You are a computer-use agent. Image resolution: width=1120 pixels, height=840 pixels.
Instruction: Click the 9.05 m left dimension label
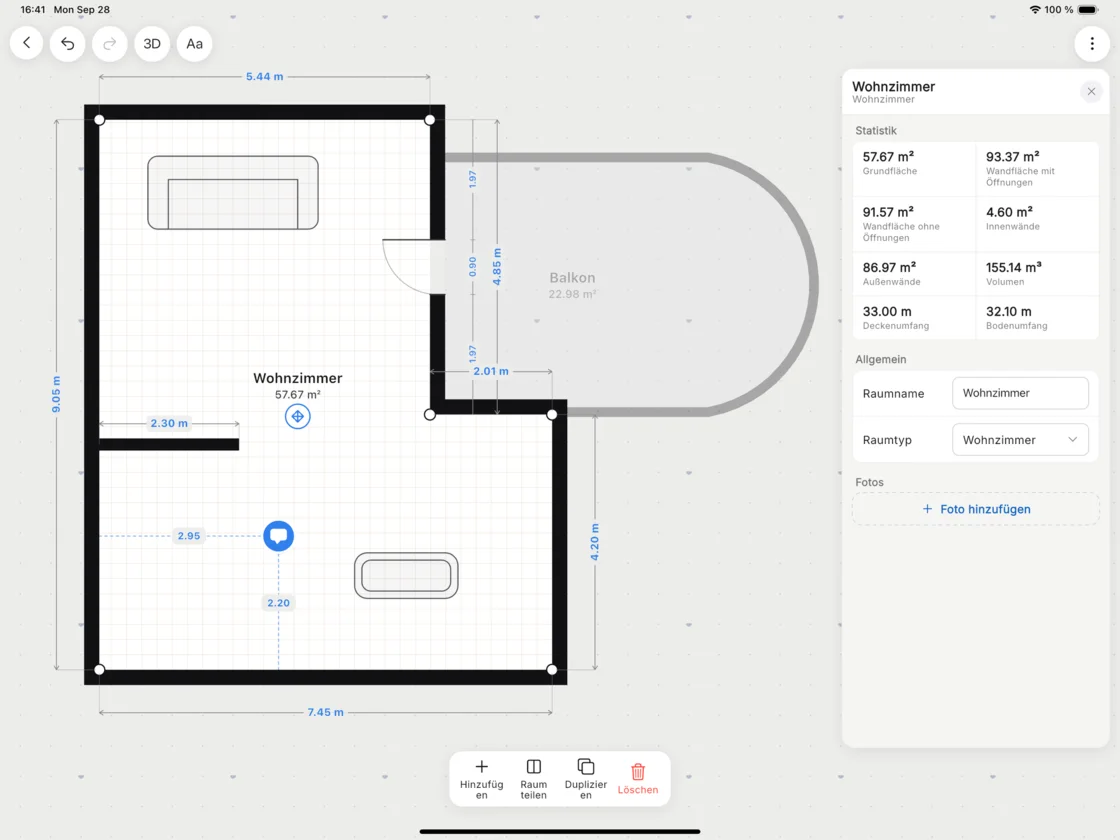click(56, 394)
